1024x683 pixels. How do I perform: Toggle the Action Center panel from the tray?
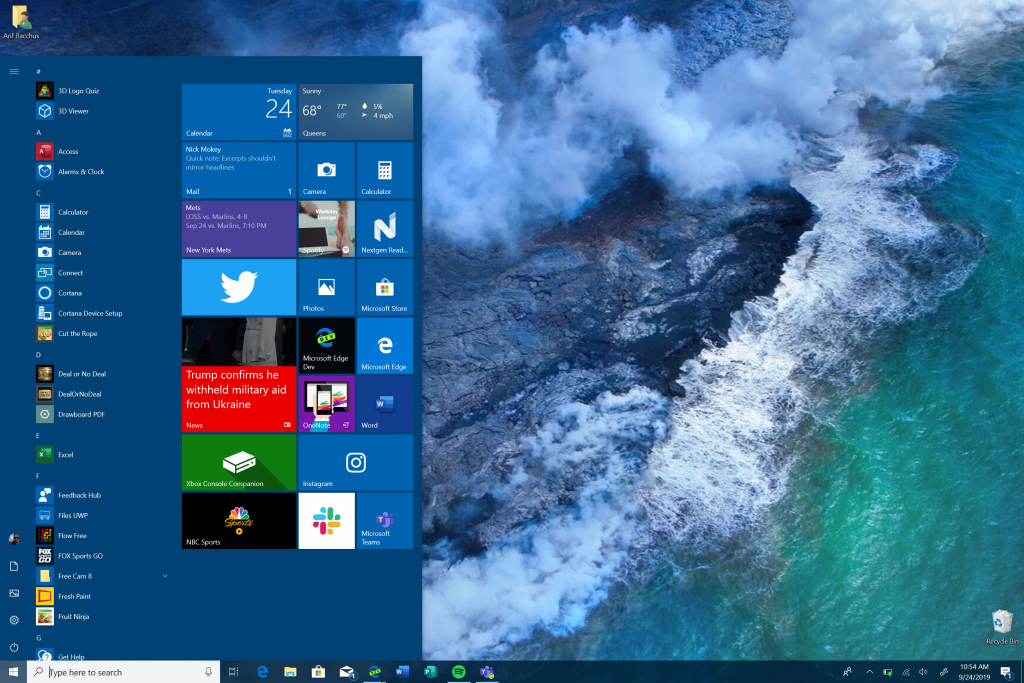[1005, 672]
